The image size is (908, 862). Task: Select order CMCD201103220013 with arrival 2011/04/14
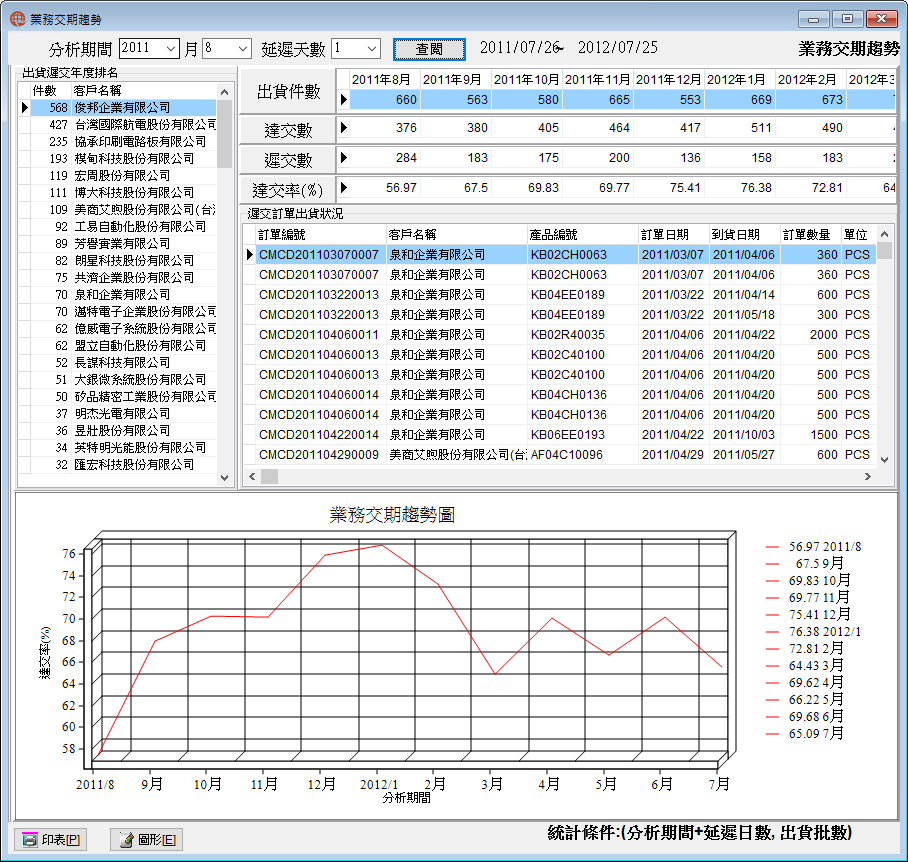coord(566,295)
